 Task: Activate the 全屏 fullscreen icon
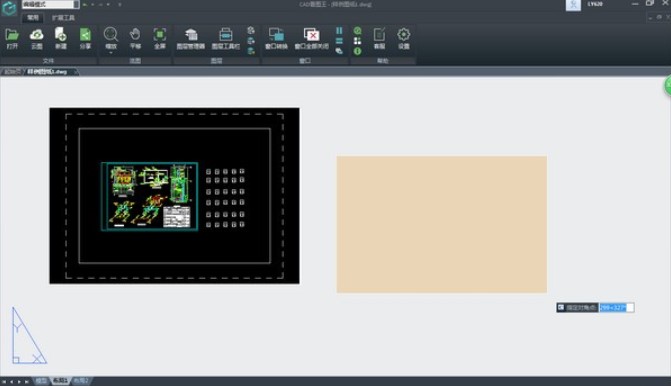(160, 39)
